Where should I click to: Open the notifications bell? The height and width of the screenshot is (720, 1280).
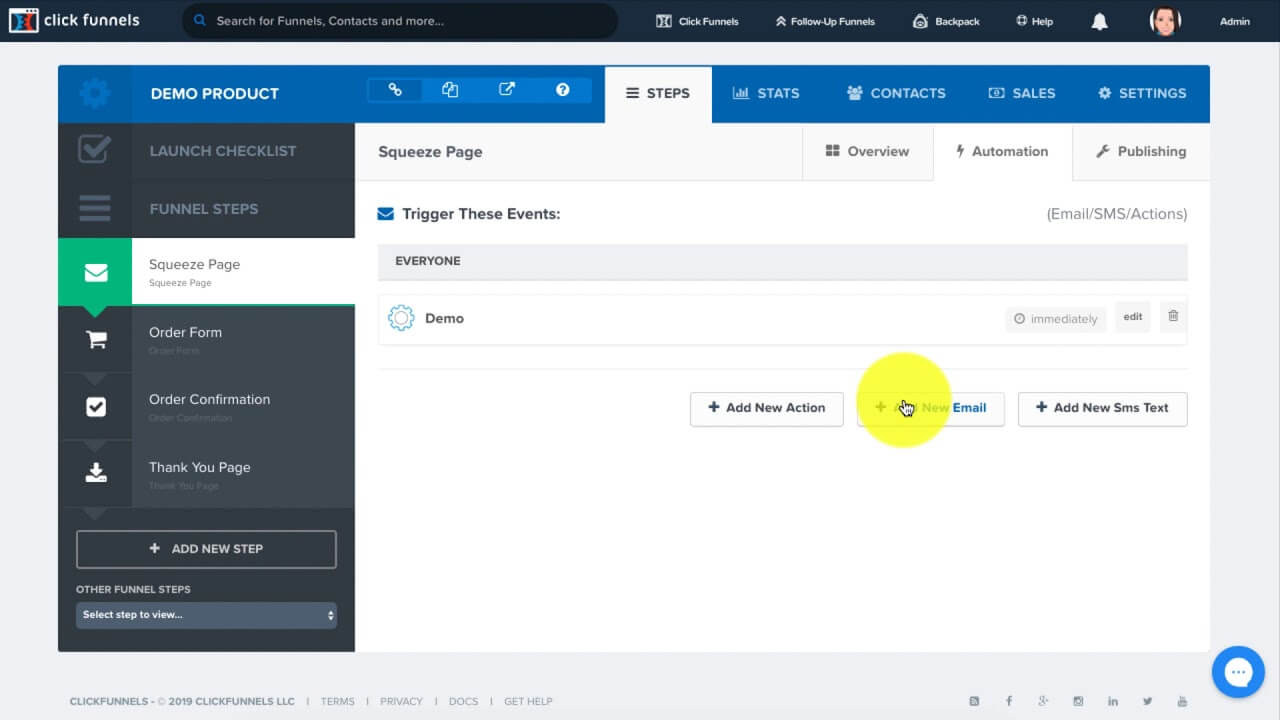pos(1099,21)
